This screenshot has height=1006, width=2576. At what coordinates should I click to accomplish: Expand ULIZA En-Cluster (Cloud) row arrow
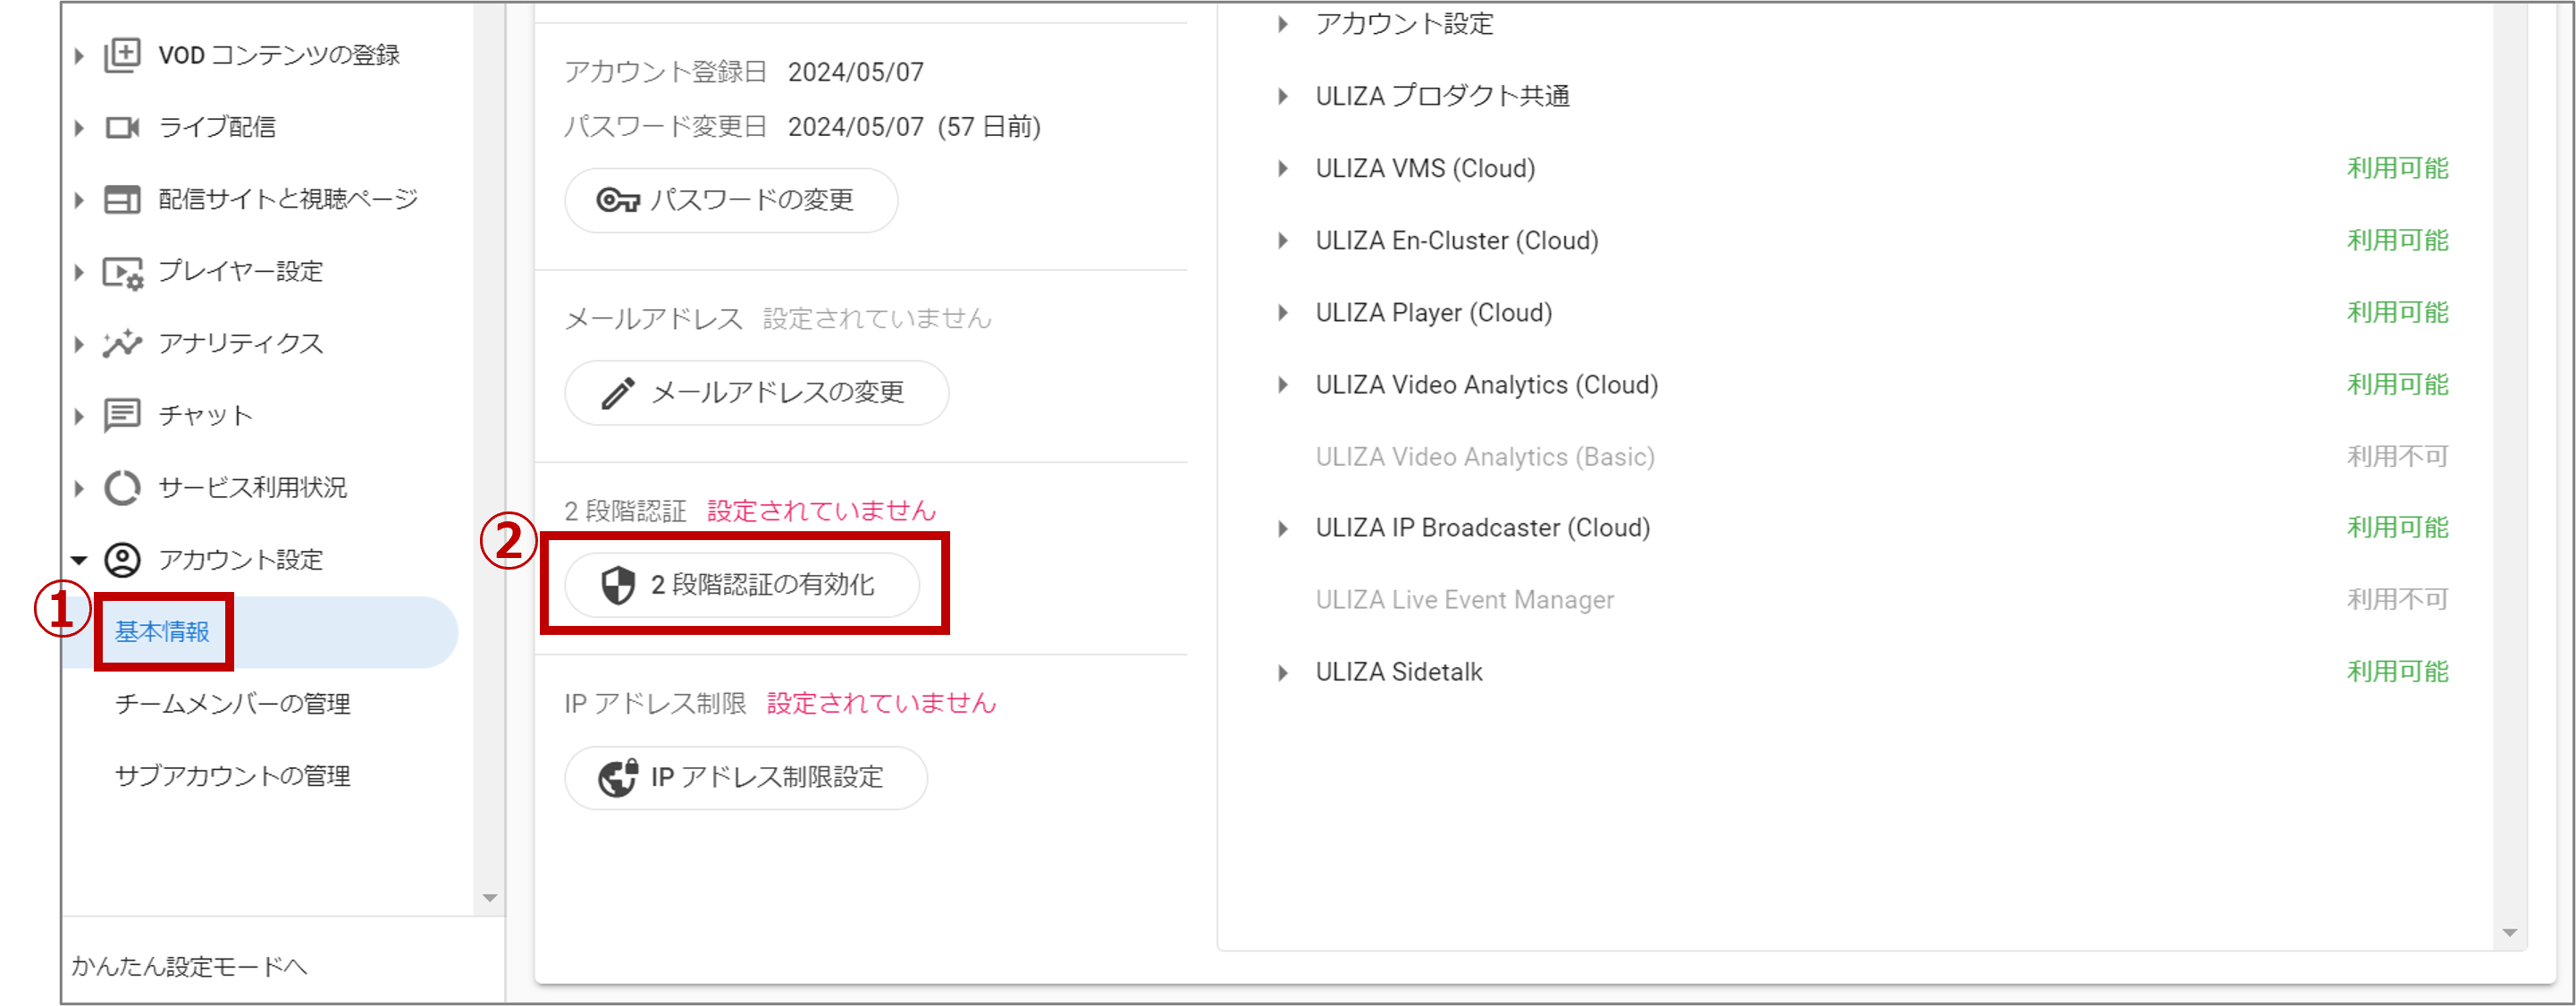tap(1282, 240)
